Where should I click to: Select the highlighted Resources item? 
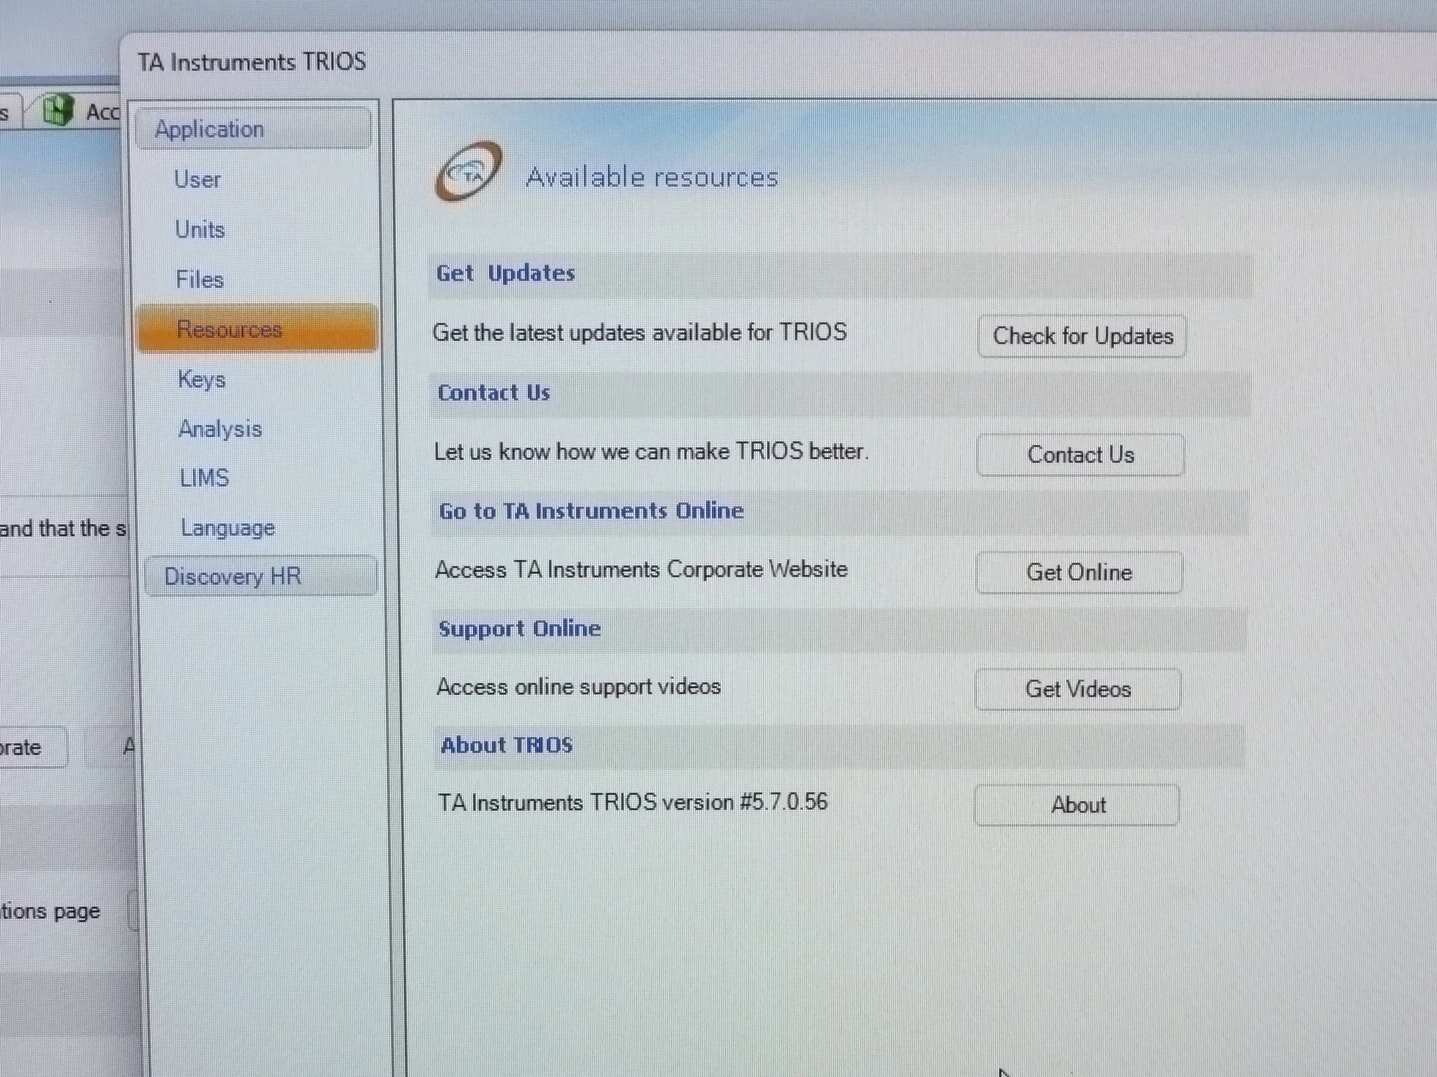[257, 329]
